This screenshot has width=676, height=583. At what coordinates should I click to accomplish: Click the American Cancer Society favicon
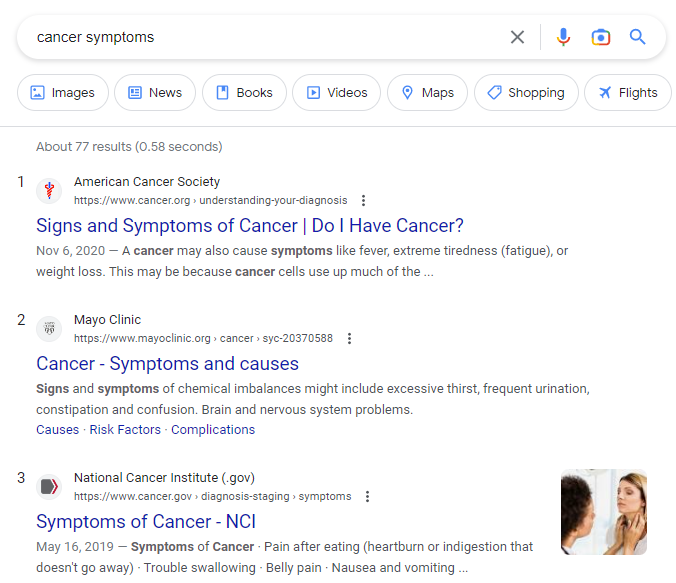[49, 191]
